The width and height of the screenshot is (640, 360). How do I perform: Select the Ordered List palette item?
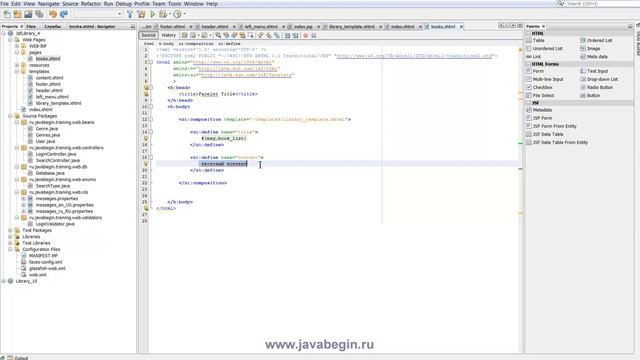pos(596,40)
